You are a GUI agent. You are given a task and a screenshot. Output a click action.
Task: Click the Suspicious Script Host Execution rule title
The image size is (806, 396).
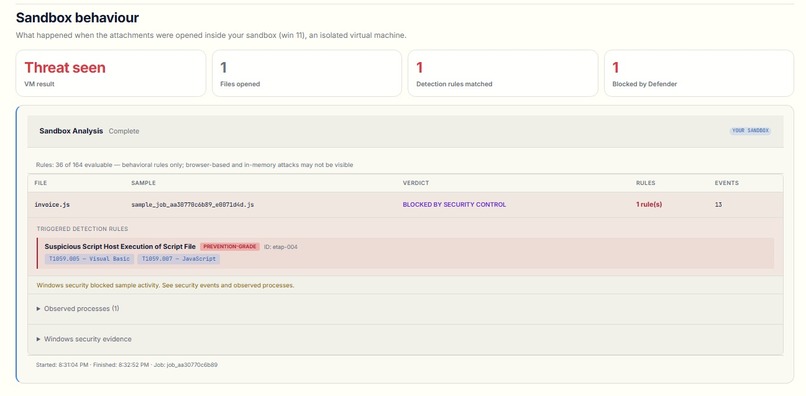120,247
